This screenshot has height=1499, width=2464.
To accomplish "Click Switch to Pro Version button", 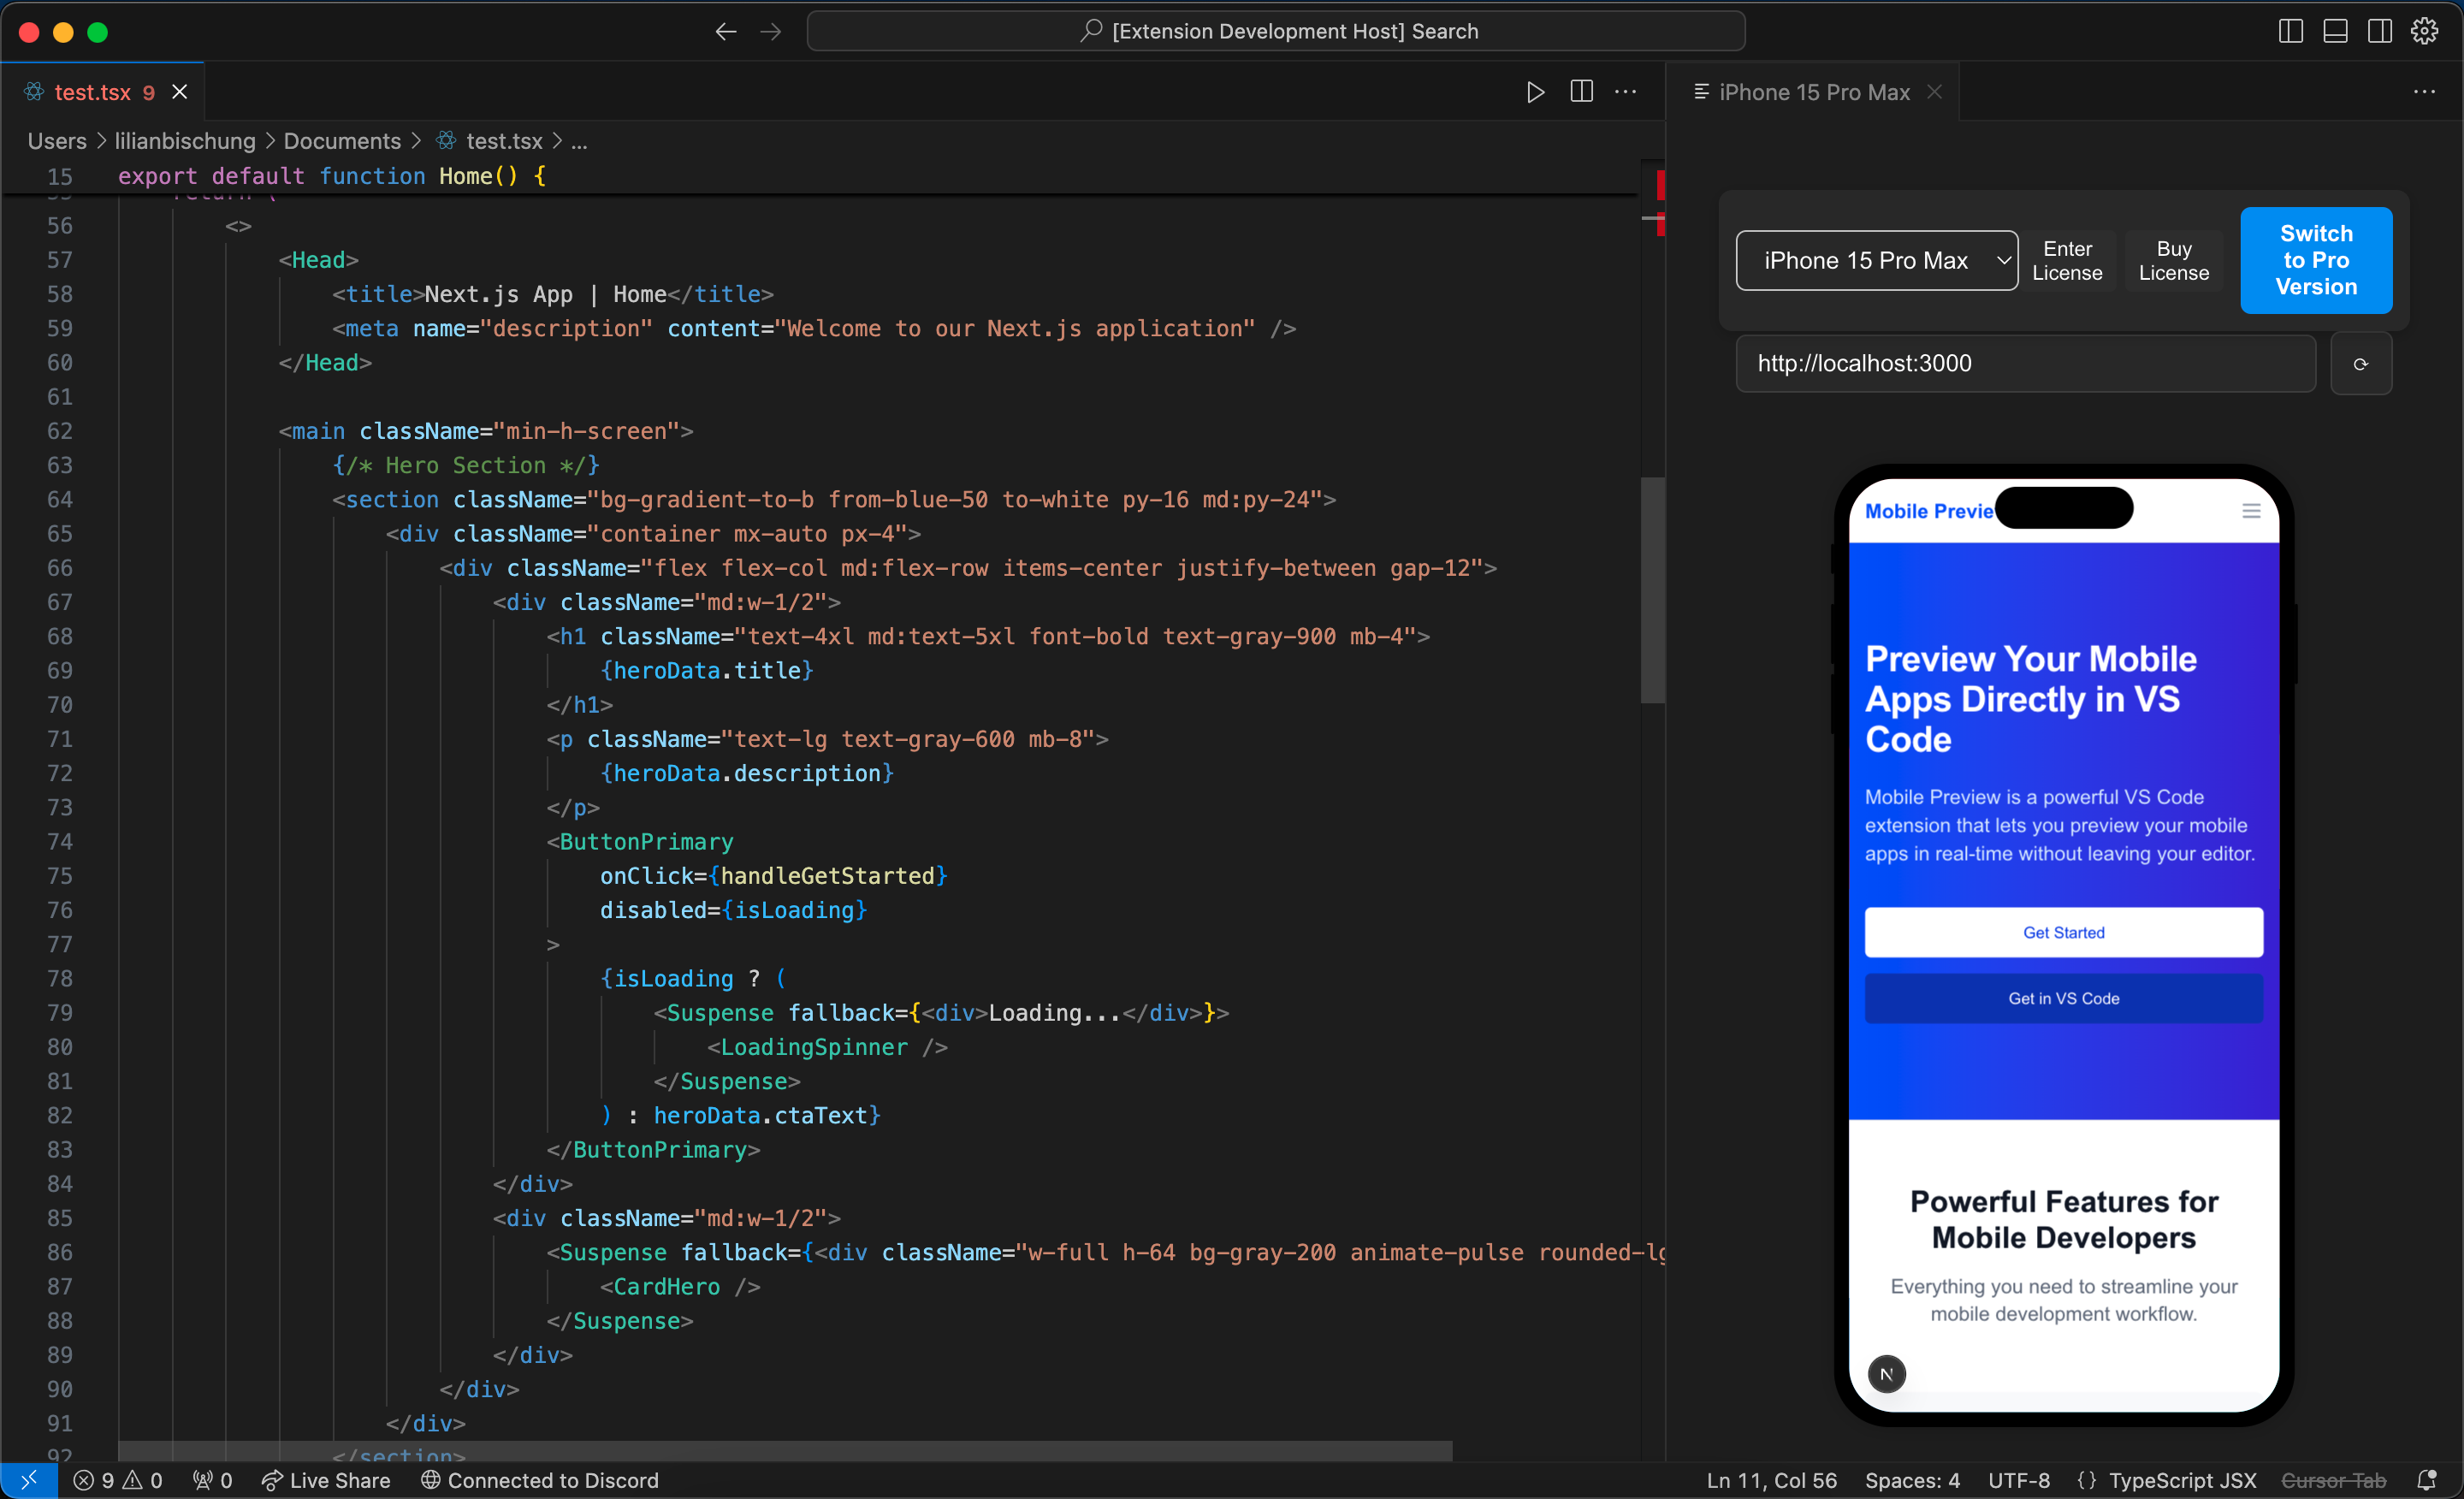I will [x=2316, y=260].
